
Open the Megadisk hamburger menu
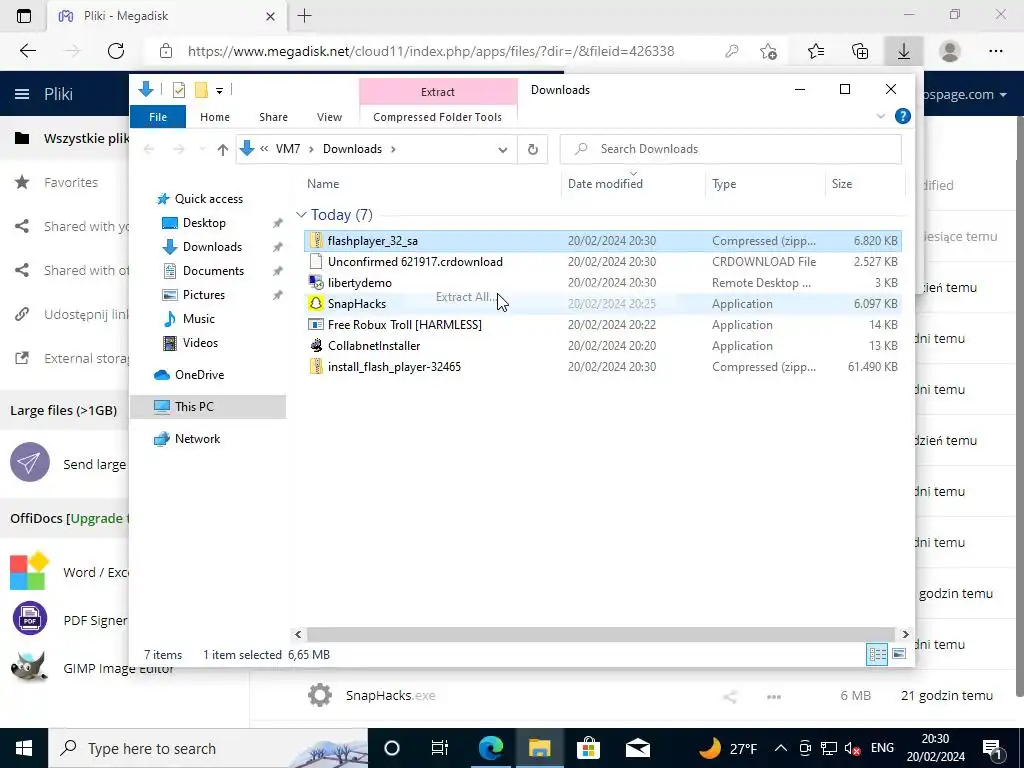pos(22,94)
